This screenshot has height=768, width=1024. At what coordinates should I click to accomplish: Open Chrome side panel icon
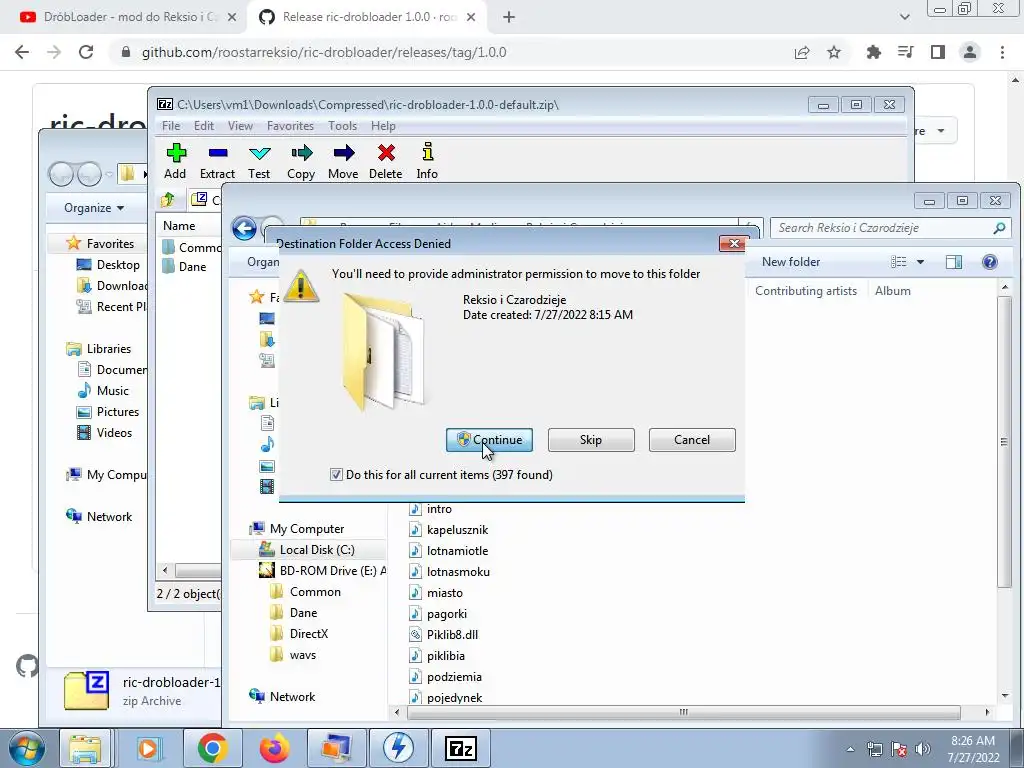938,52
